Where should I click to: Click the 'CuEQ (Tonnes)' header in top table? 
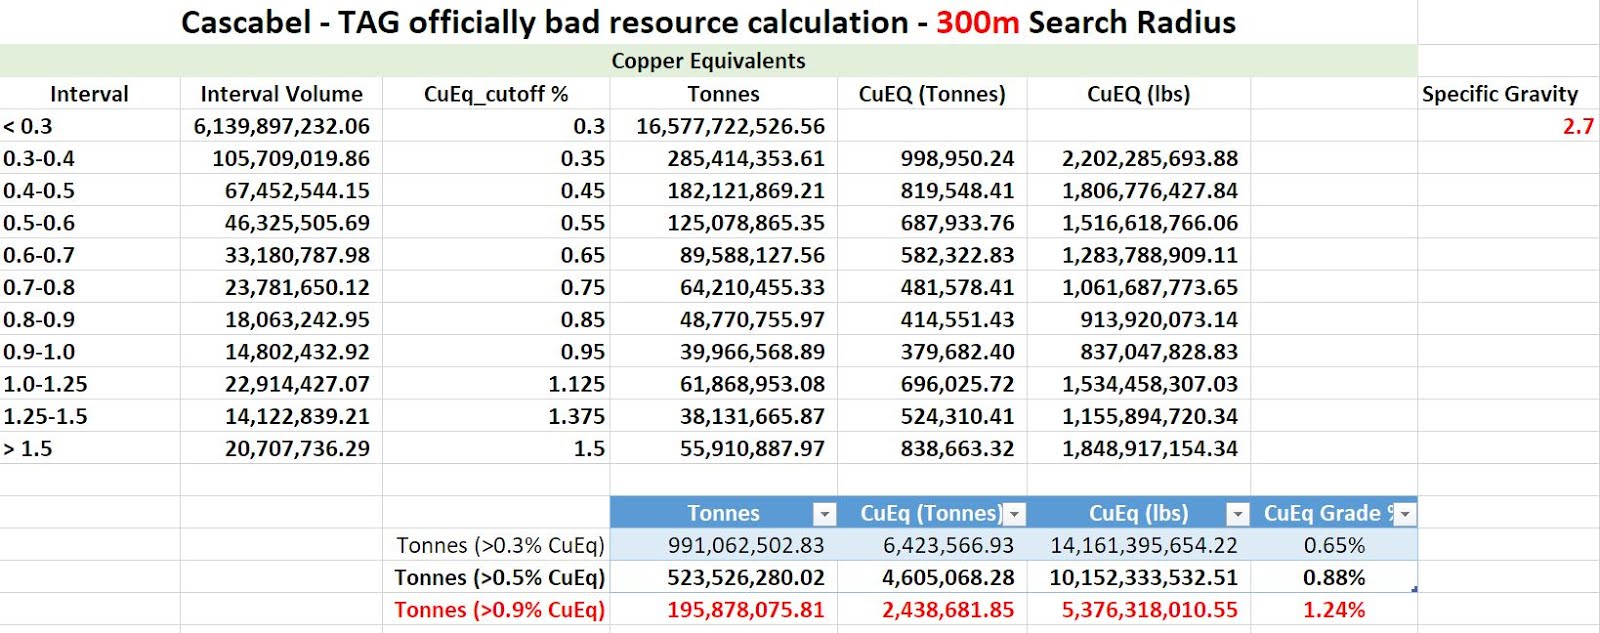932,94
